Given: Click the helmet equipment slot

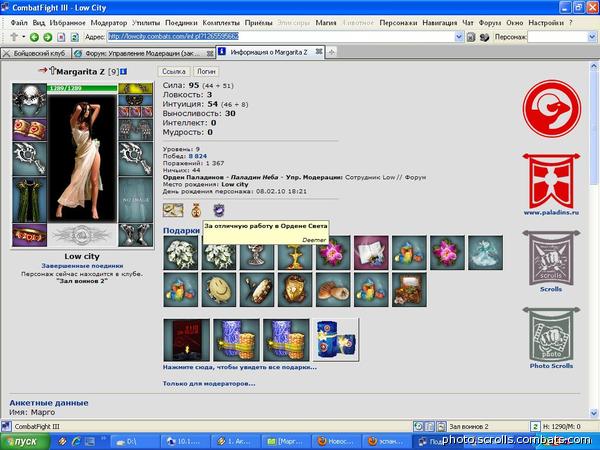Looking at the screenshot, I should click(29, 100).
